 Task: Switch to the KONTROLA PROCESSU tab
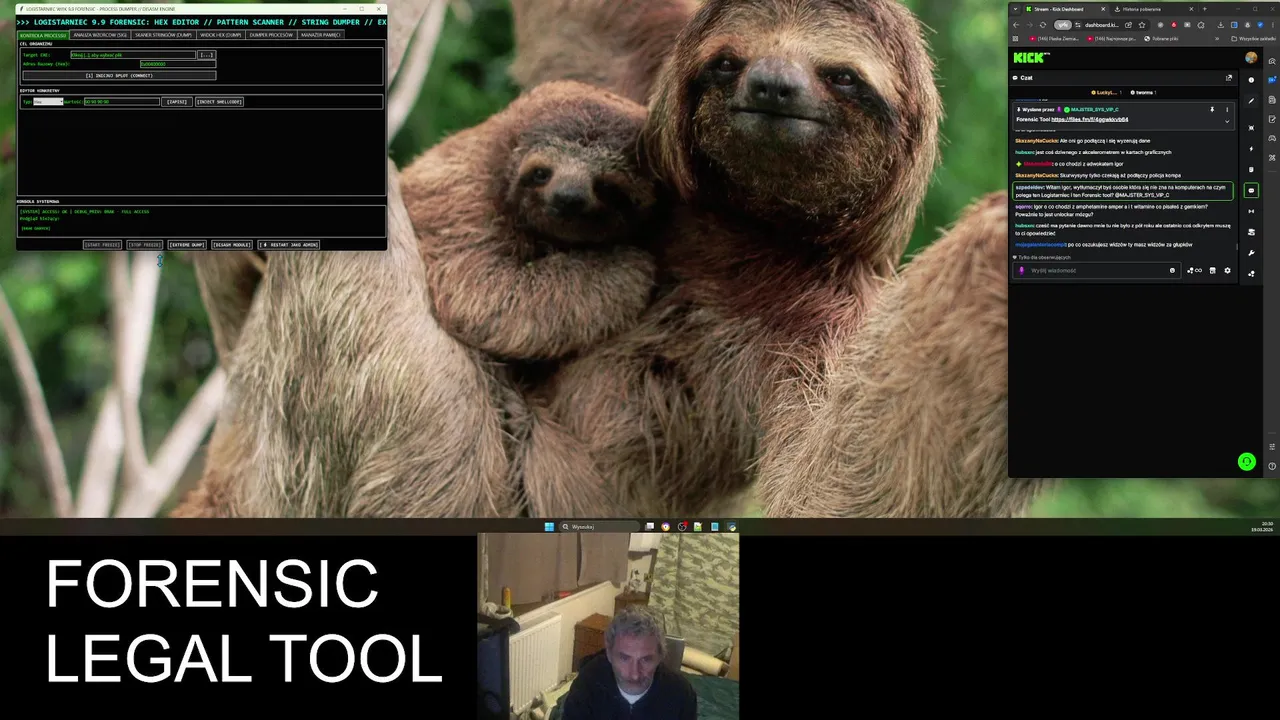point(43,35)
